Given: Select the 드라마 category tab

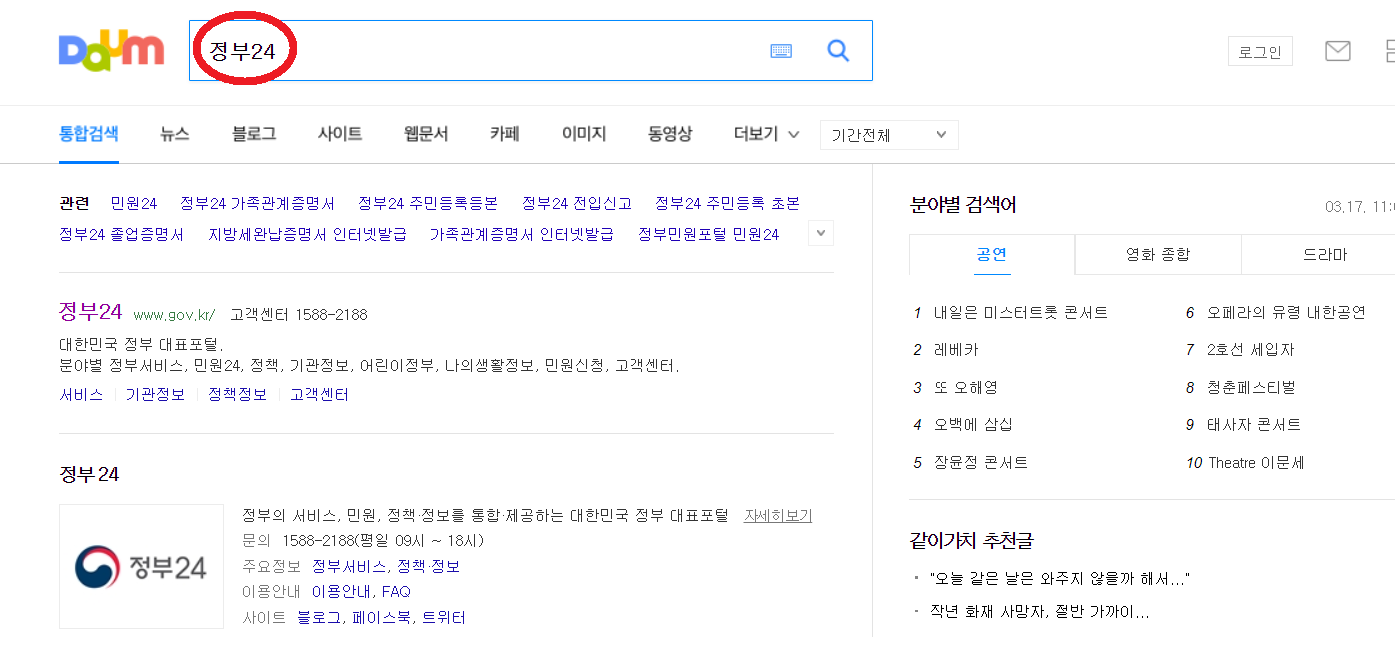Looking at the screenshot, I should click(1325, 254).
